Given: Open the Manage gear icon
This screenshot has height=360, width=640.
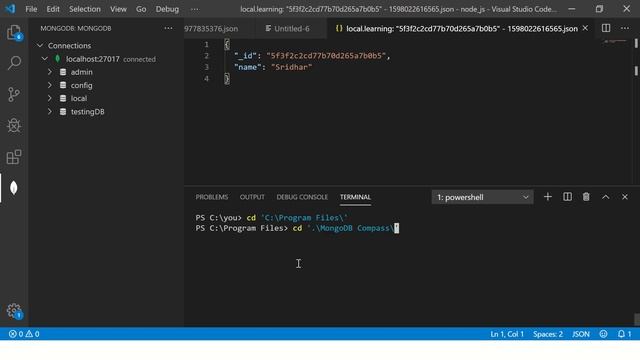Looking at the screenshot, I should 14,311.
